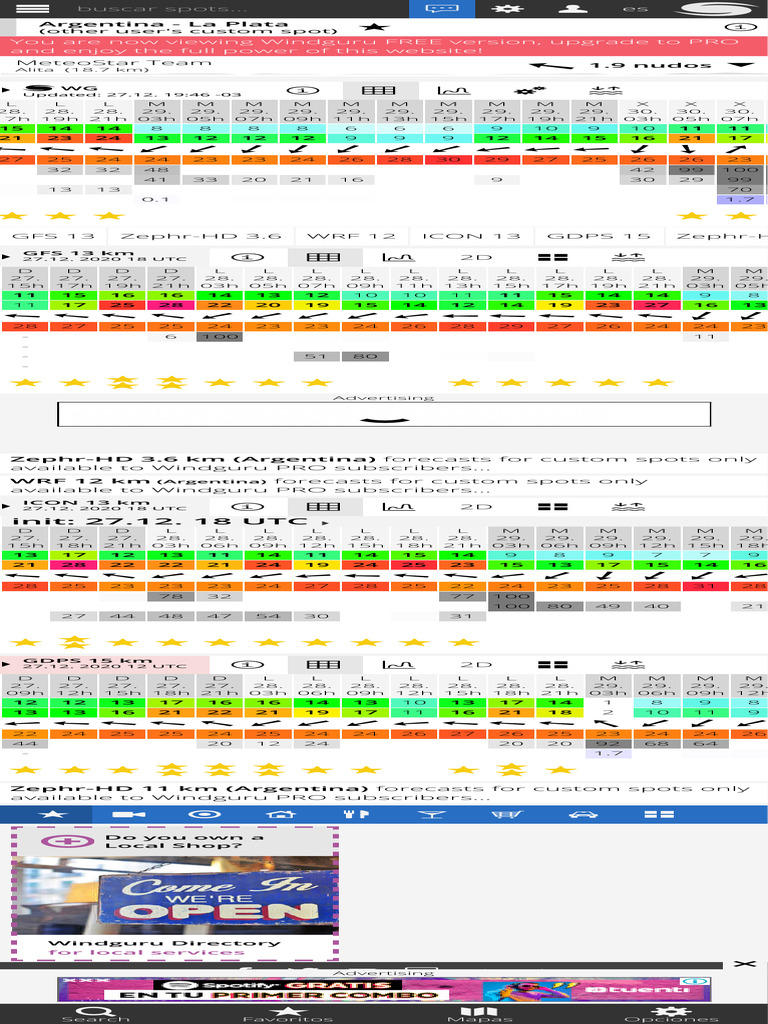Close the bottom advertising banner
Viewport: 768px width, 1024px height.
pos(744,964)
